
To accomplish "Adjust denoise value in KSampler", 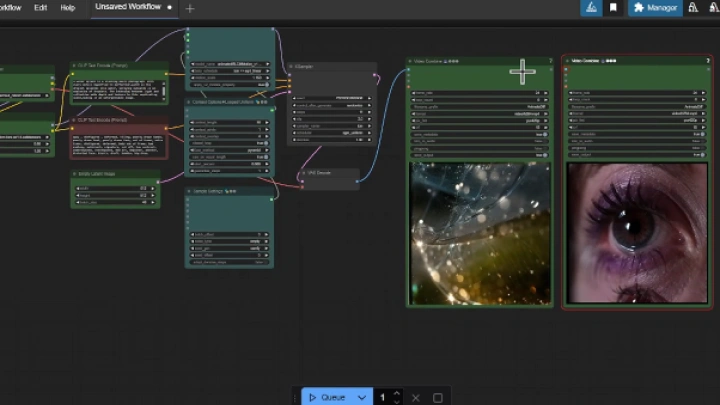I will (x=332, y=140).
